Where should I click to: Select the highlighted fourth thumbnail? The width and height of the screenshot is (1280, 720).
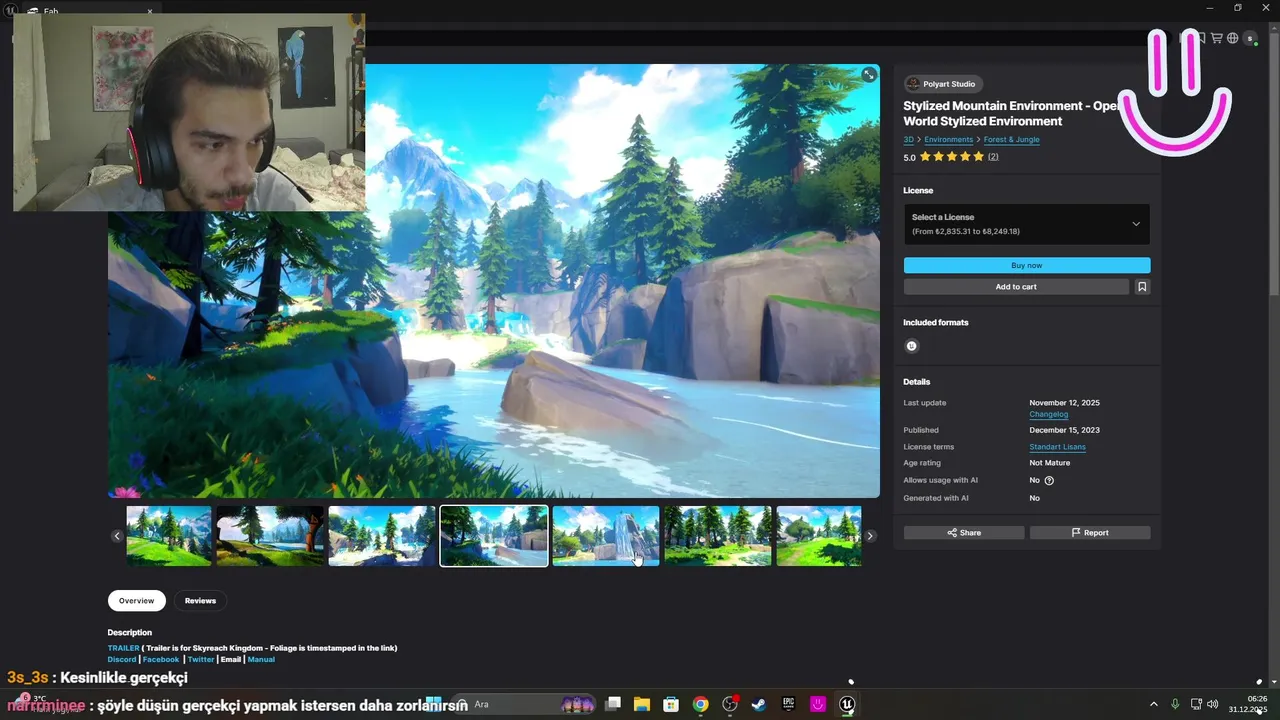494,536
